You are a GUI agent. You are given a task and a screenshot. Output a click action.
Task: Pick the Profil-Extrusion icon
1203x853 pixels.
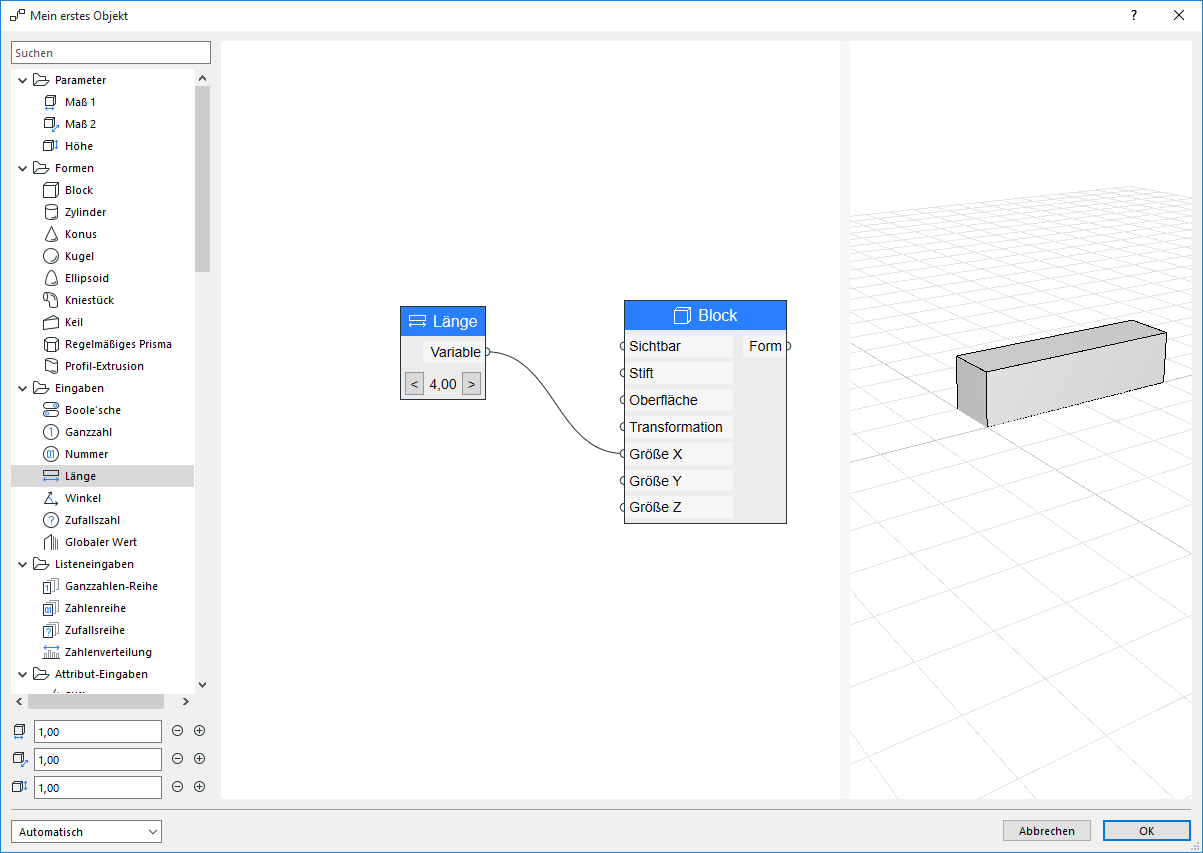52,366
